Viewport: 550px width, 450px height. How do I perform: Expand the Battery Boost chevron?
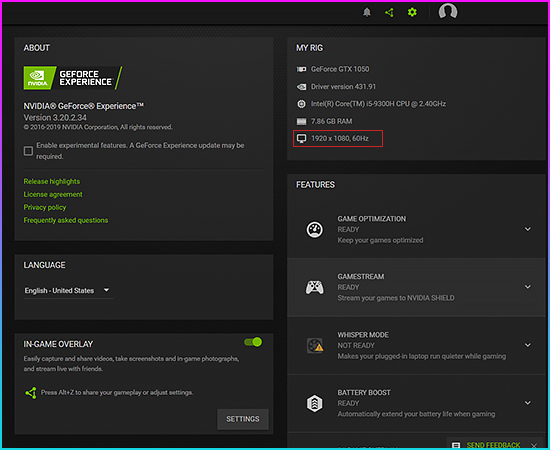tap(528, 403)
